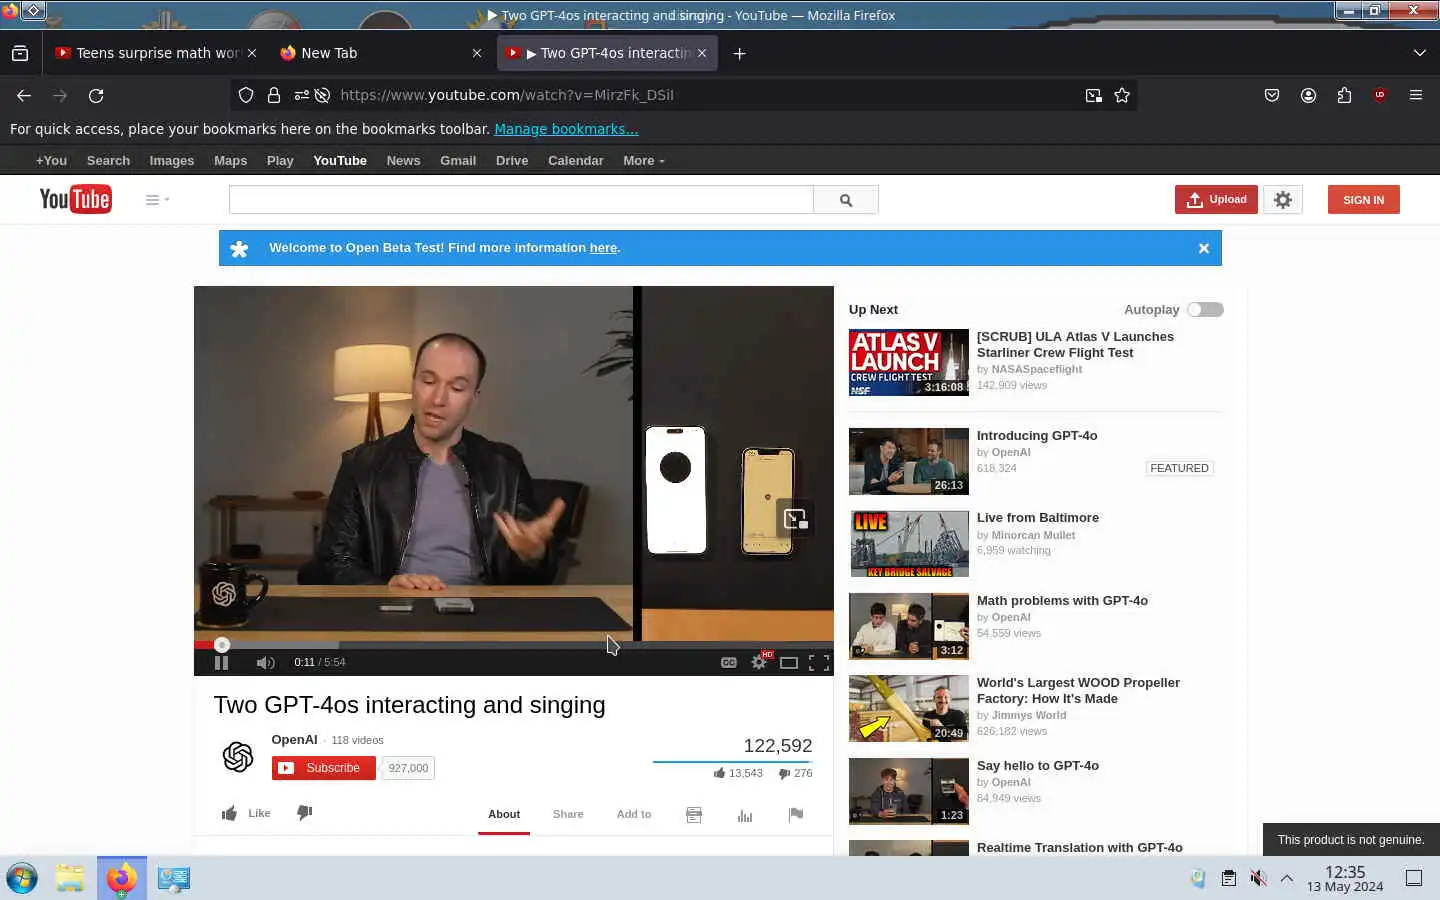This screenshot has height=900, width=1440.
Task: Click the OpenAI channel name link
Action: (x=294, y=740)
